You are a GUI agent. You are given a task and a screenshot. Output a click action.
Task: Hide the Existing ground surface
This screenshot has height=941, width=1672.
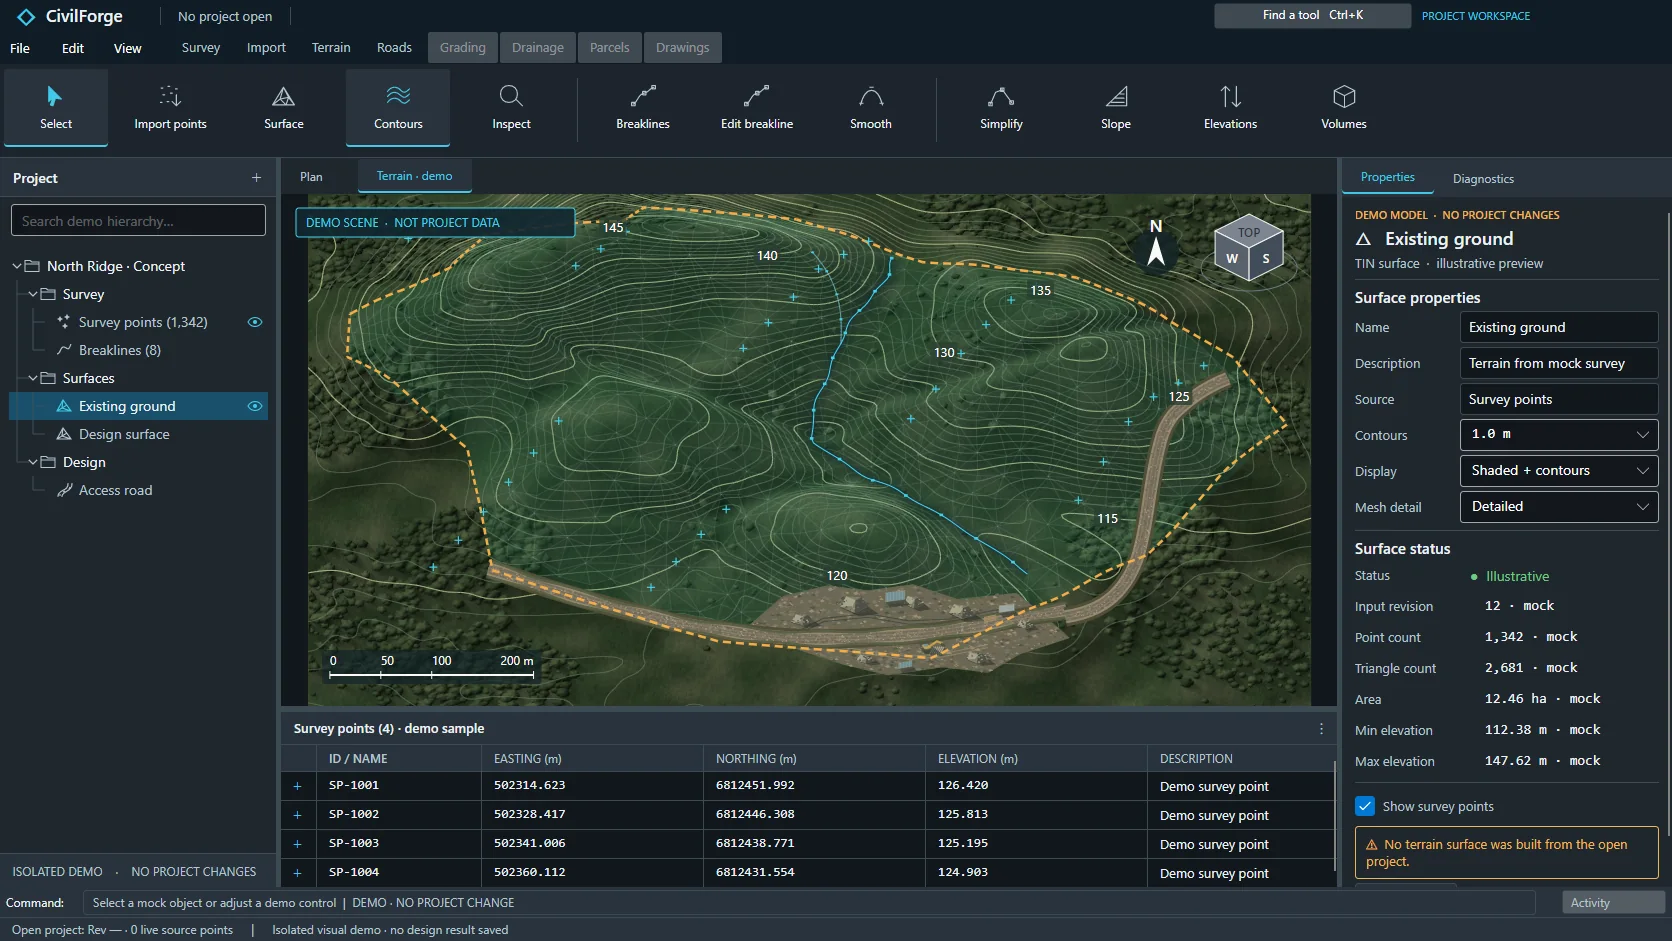(255, 406)
